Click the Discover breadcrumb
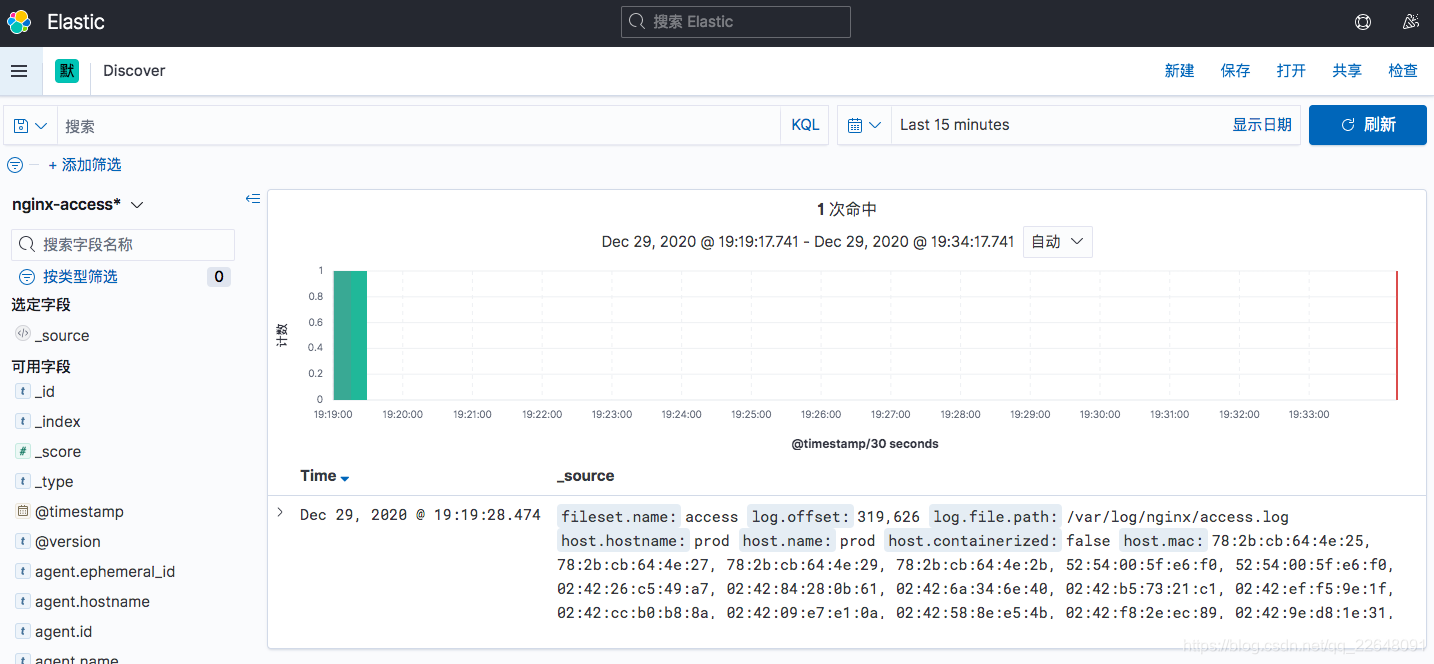1434x664 pixels. click(134, 71)
